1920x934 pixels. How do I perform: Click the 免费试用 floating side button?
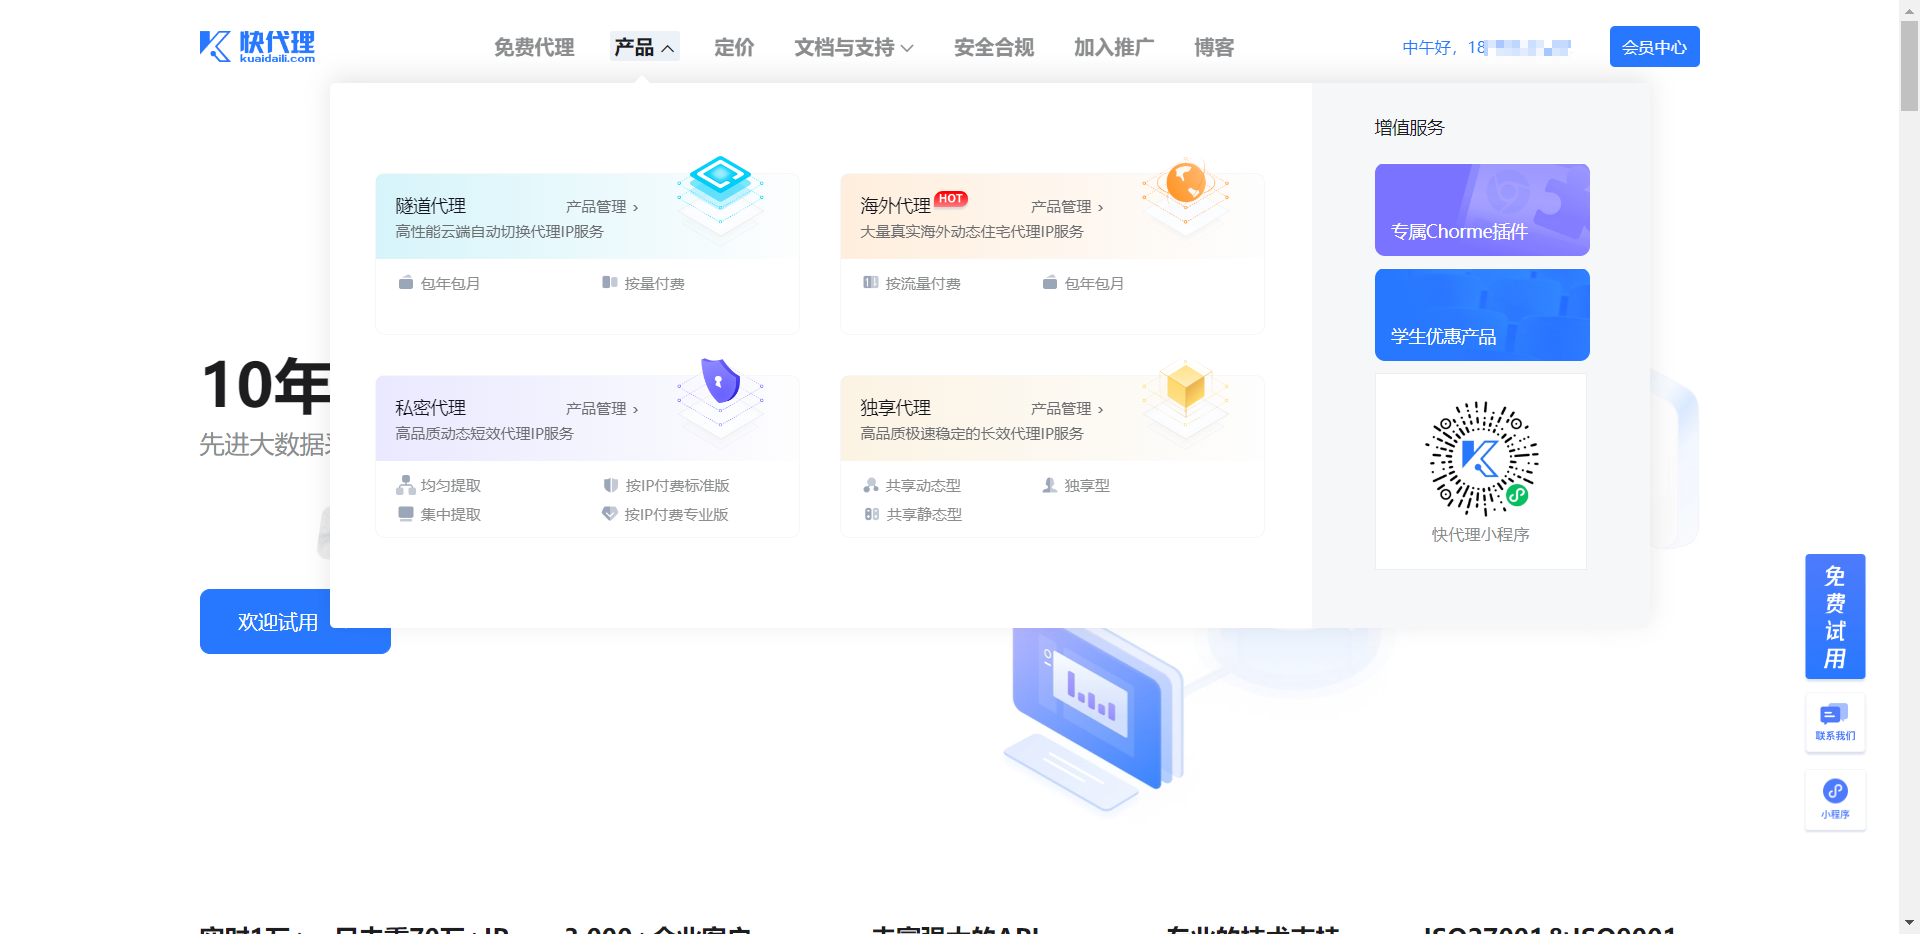1835,617
